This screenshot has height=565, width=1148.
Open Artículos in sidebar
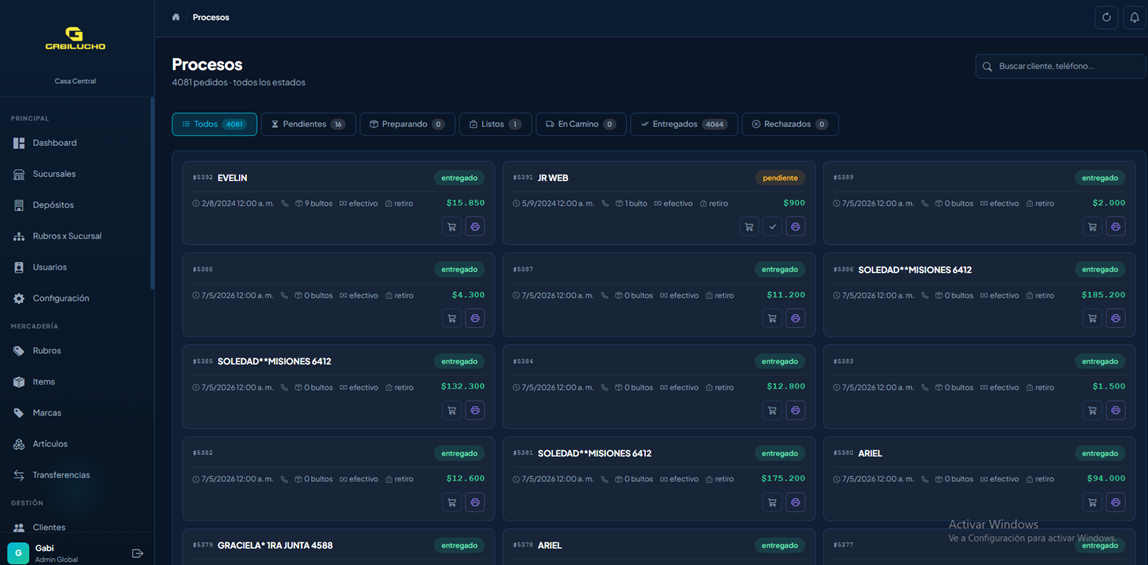click(77, 444)
